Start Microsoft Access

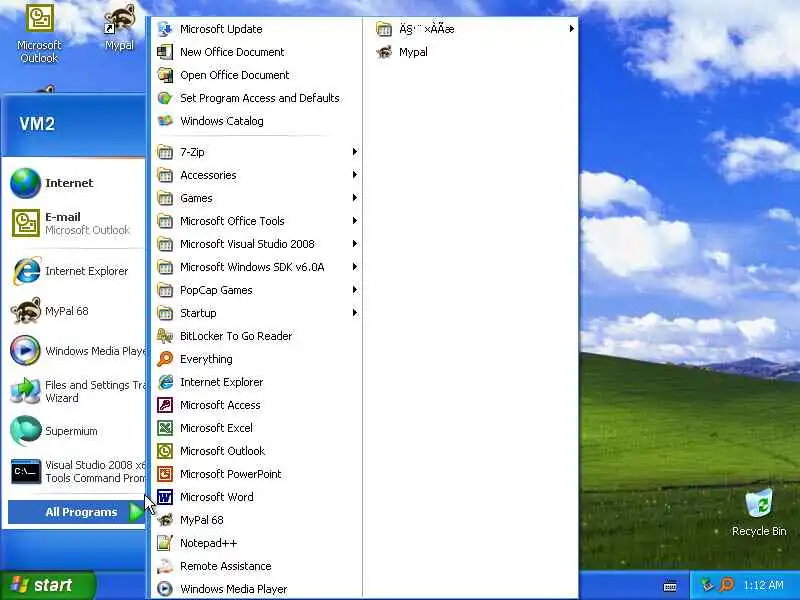pos(257,405)
